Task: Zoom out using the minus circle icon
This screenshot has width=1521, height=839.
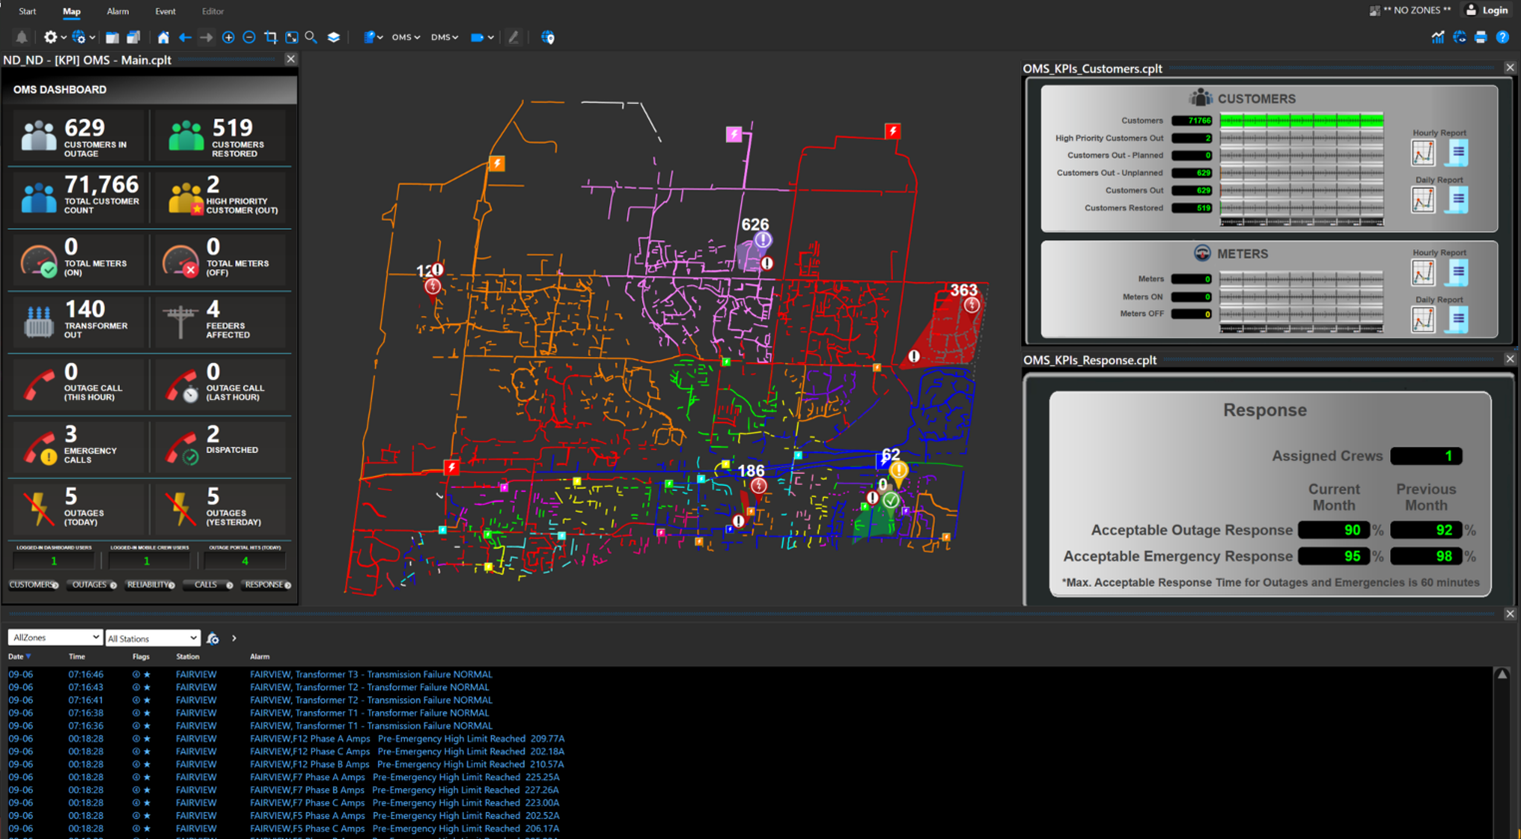Action: (x=249, y=38)
